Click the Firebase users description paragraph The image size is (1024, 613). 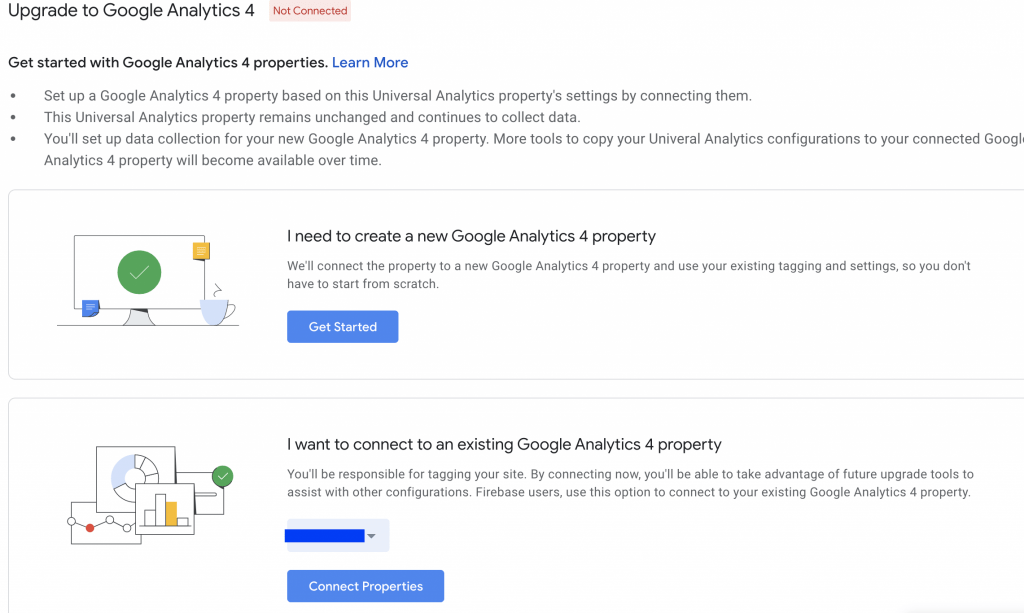[630, 483]
